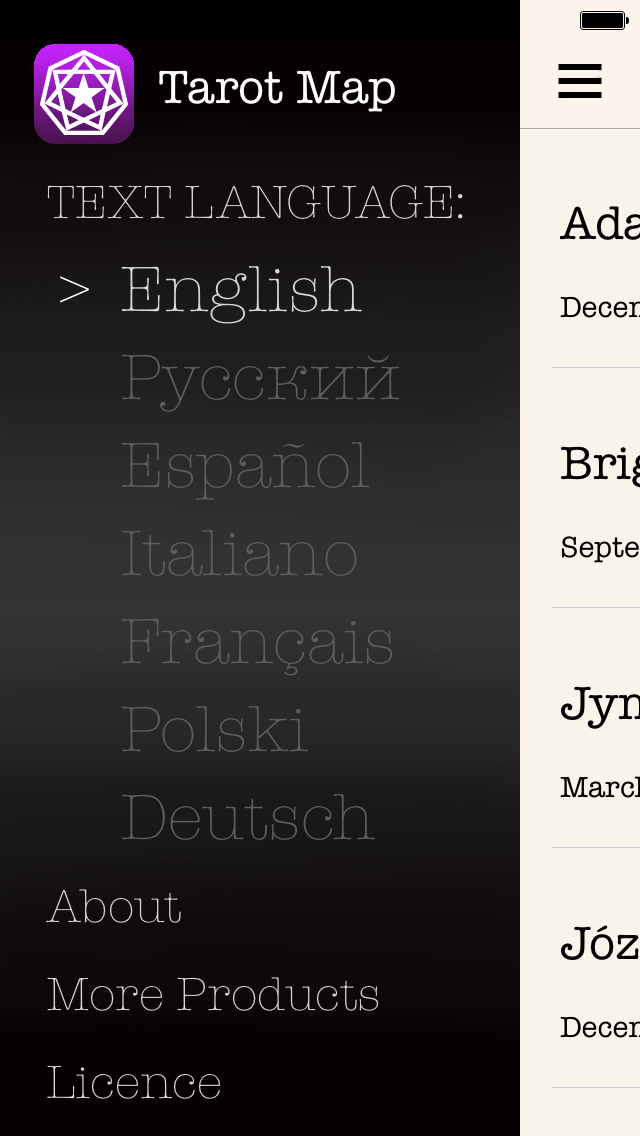Screen dimensions: 640x1136
Task: Change language to Deutsch
Action: click(247, 818)
